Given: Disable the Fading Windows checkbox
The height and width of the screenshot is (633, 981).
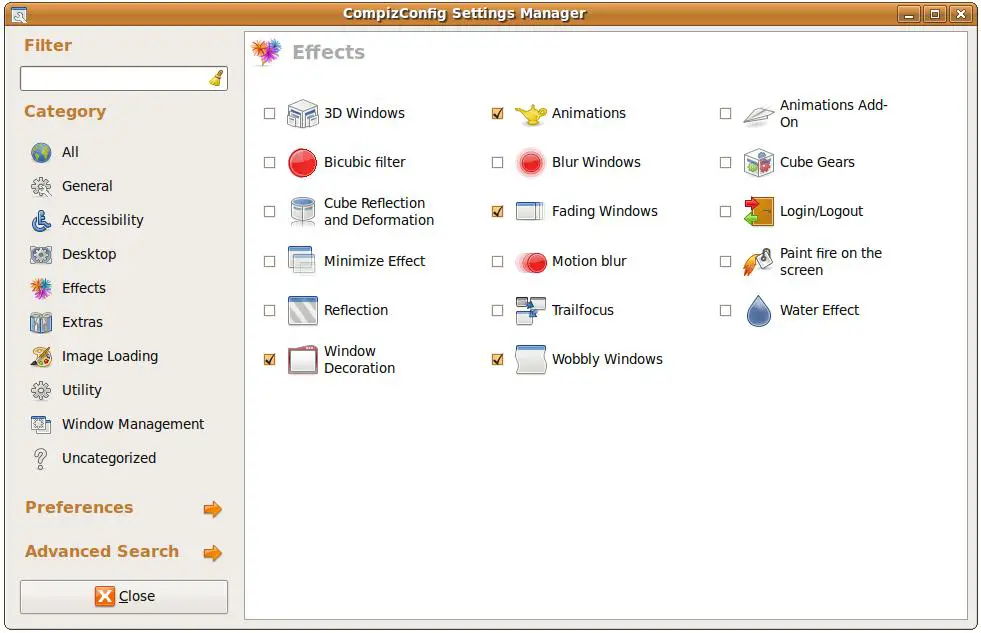Looking at the screenshot, I should [x=497, y=211].
